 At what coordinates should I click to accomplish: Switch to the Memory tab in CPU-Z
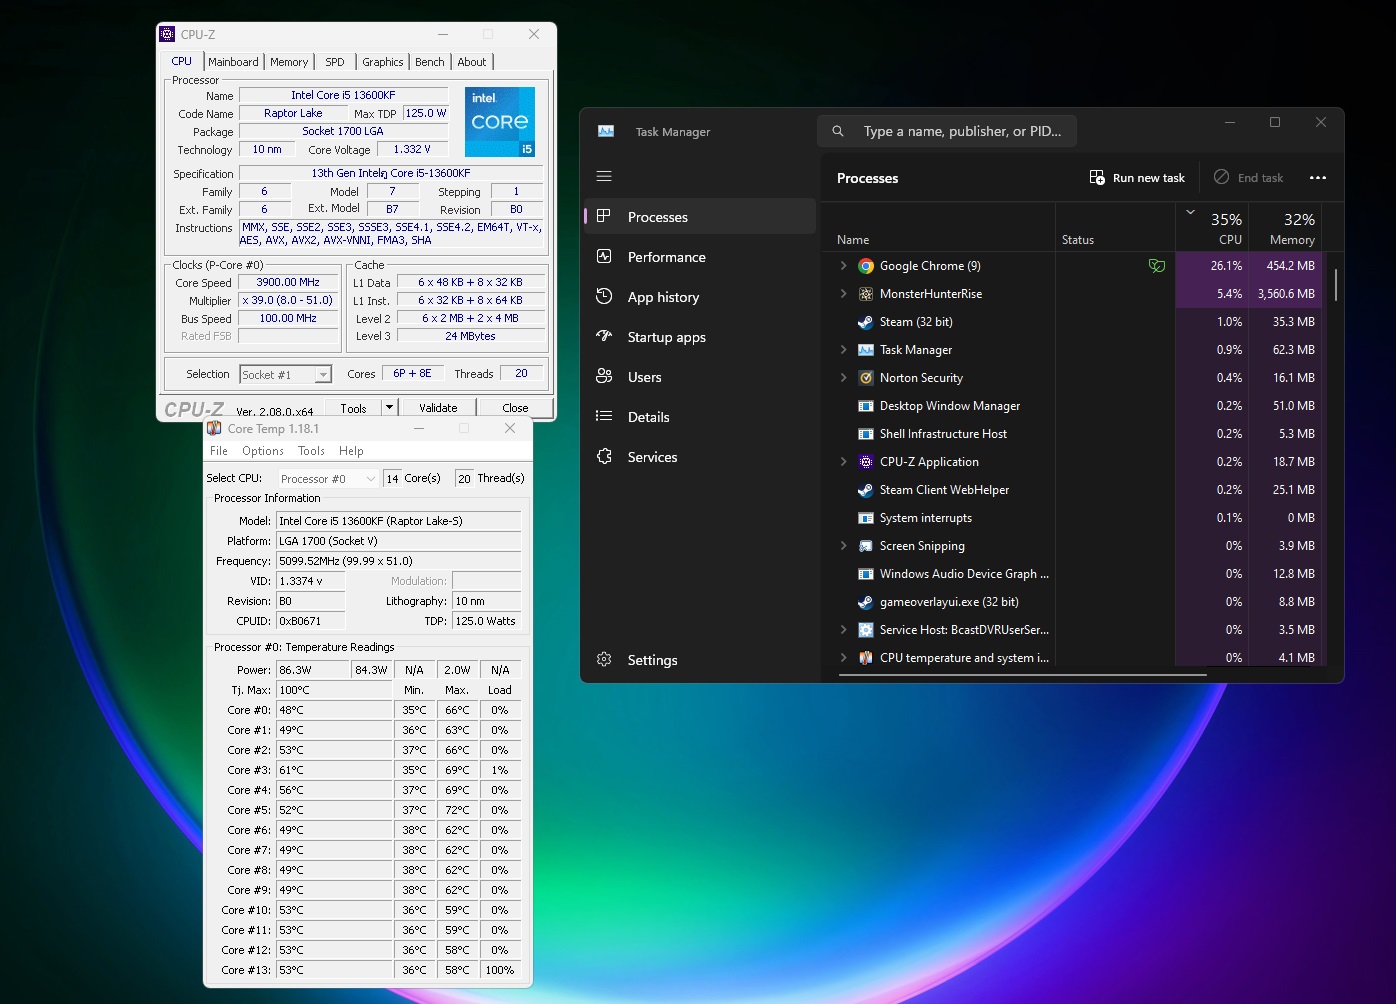click(289, 62)
